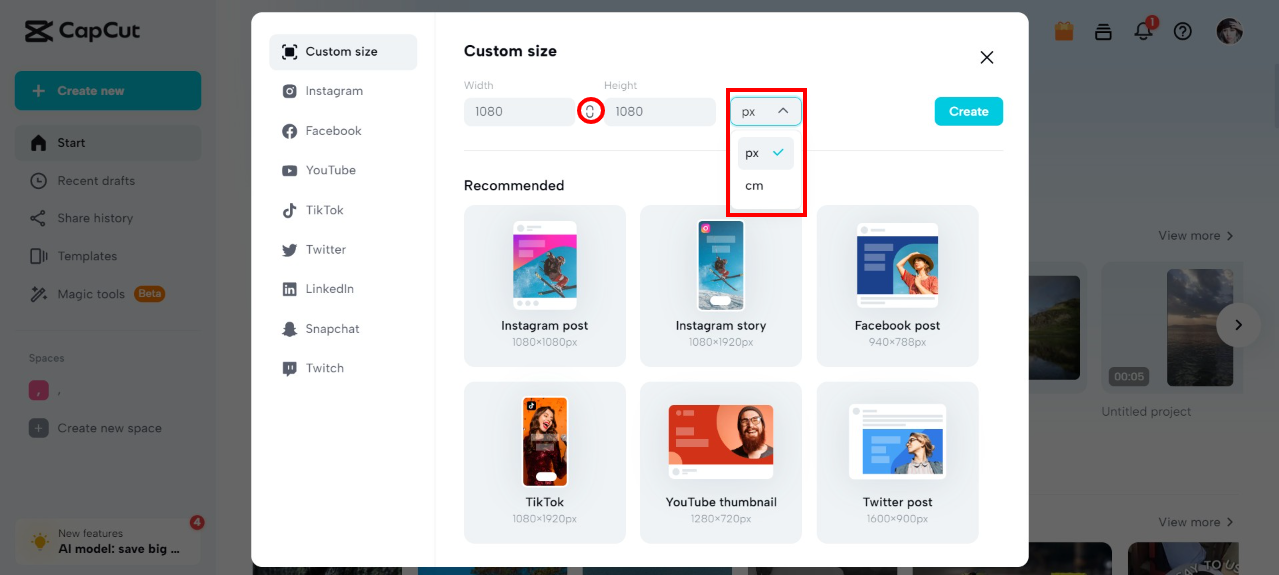Open Templates in sidebar
Image resolution: width=1279 pixels, height=575 pixels.
coord(108,256)
